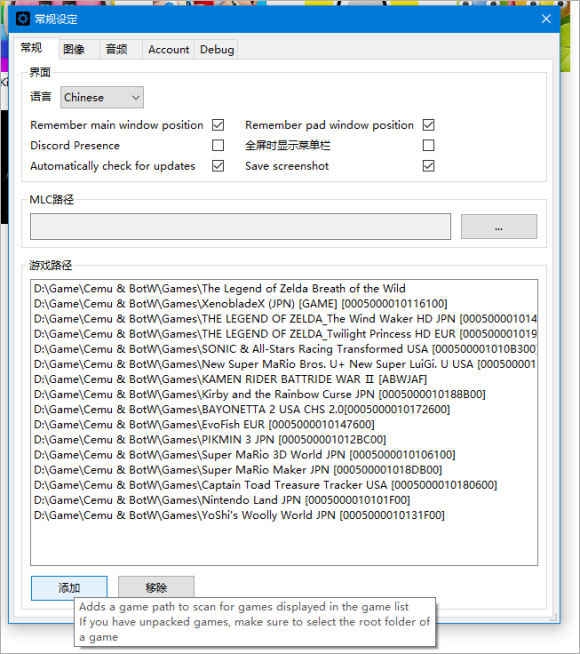
Task: Toggle Remember pad window position checkbox
Action: pyautogui.click(x=428, y=125)
